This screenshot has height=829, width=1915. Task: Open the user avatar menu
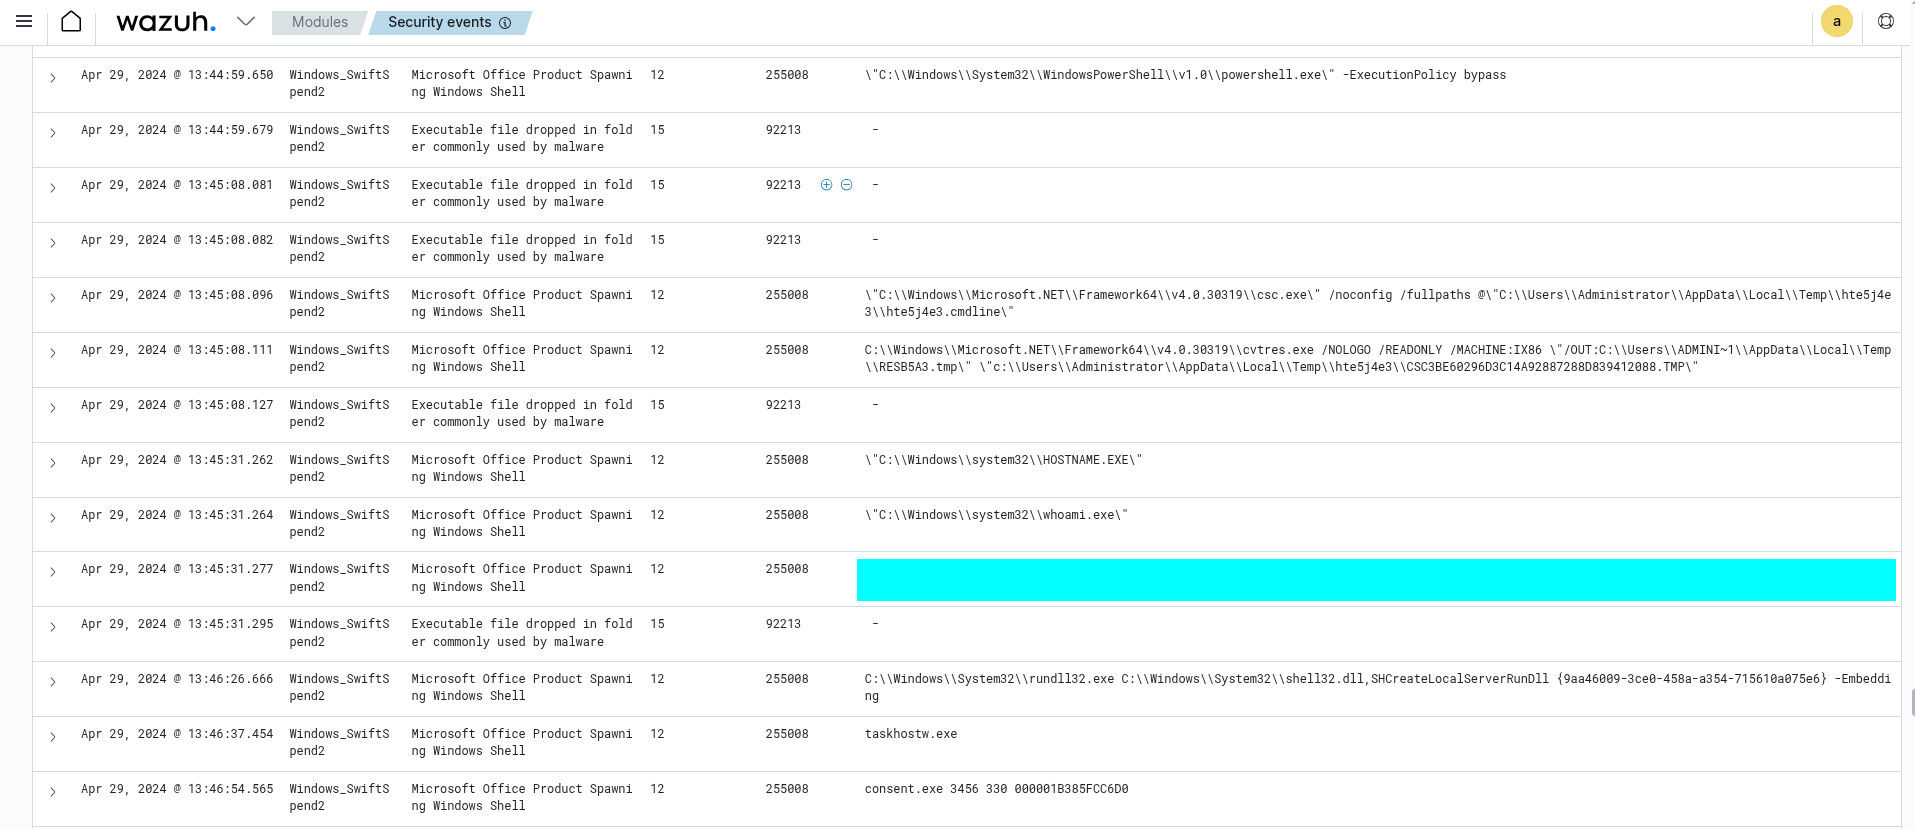coord(1836,21)
